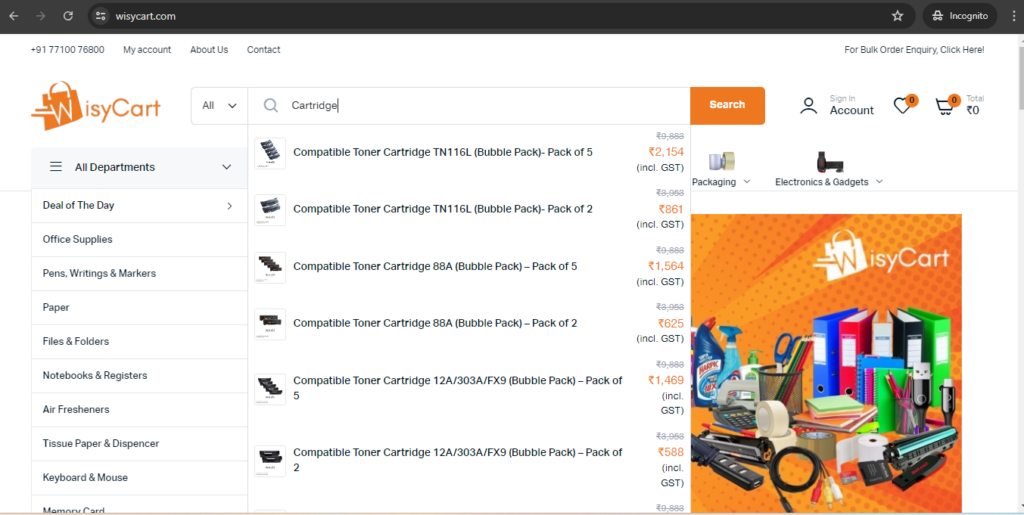Open My account link
This screenshot has height=515, width=1024.
[x=147, y=50]
